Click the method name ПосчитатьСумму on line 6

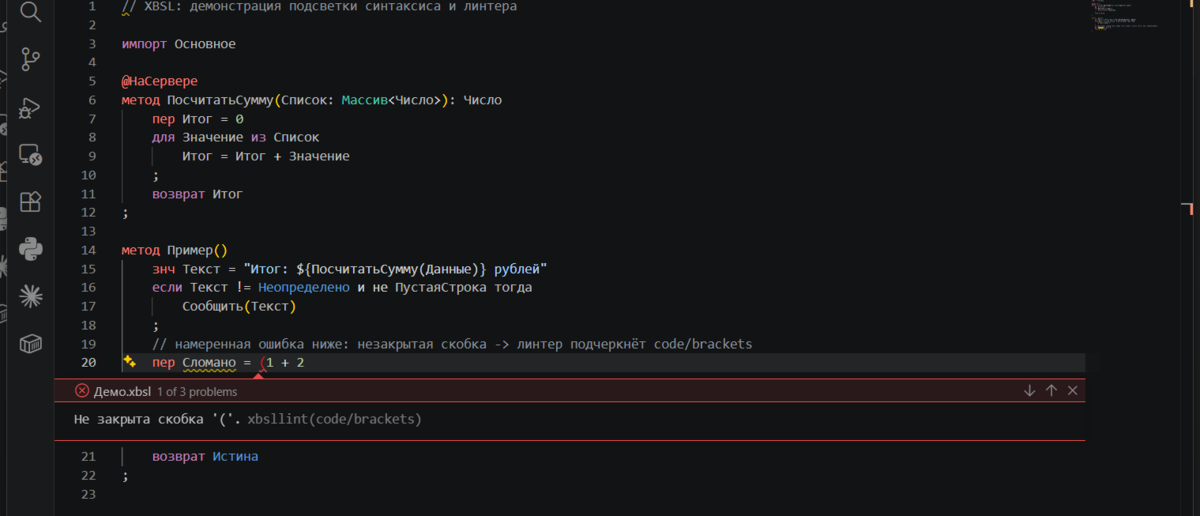coord(220,100)
